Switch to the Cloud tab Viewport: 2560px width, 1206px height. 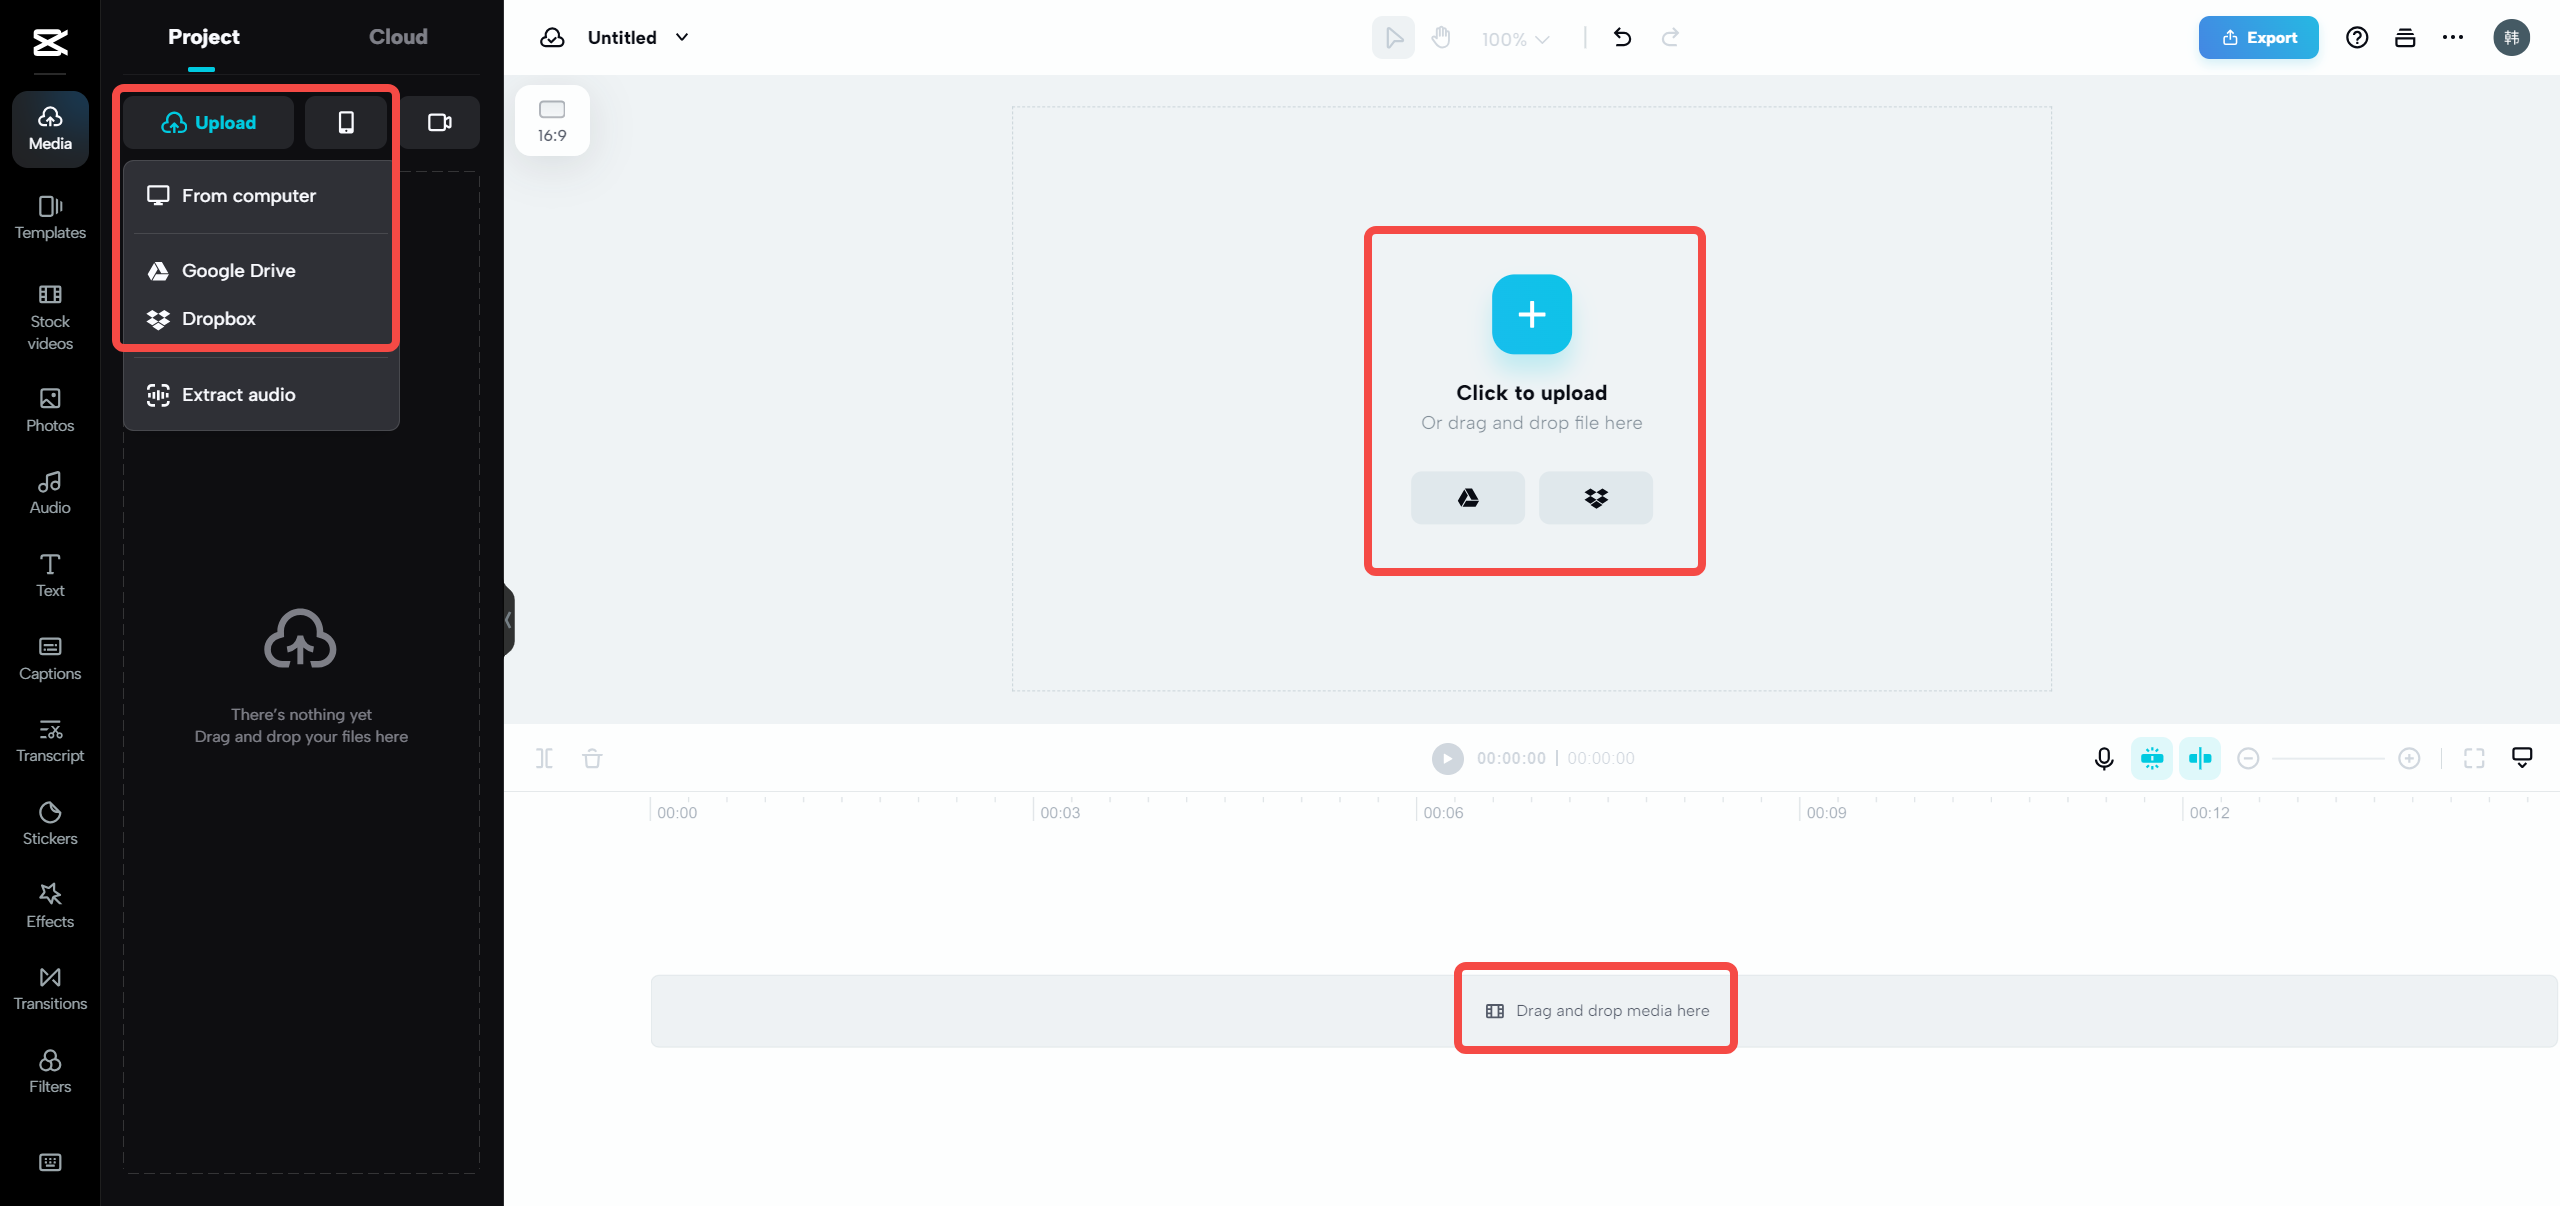[x=398, y=37]
